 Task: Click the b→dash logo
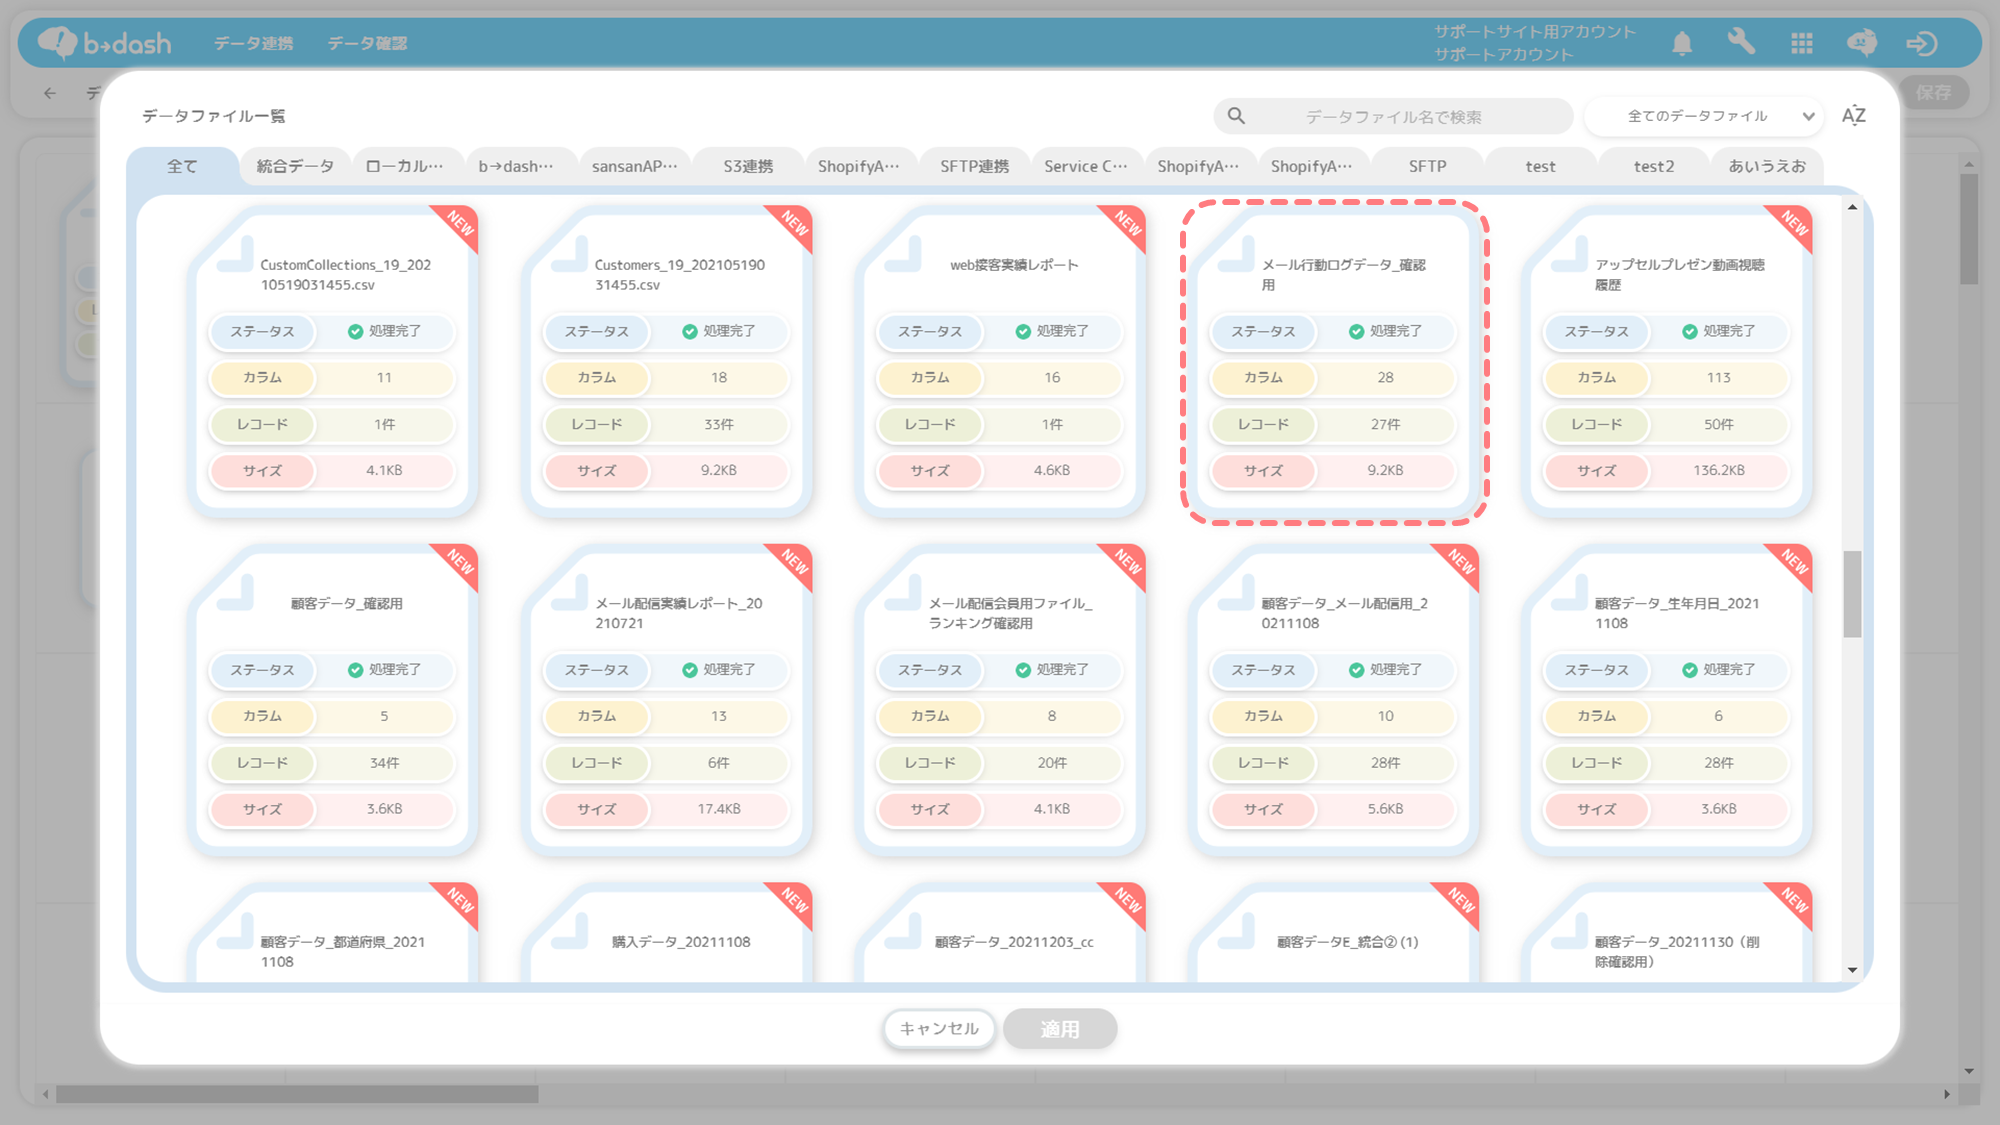[x=104, y=42]
